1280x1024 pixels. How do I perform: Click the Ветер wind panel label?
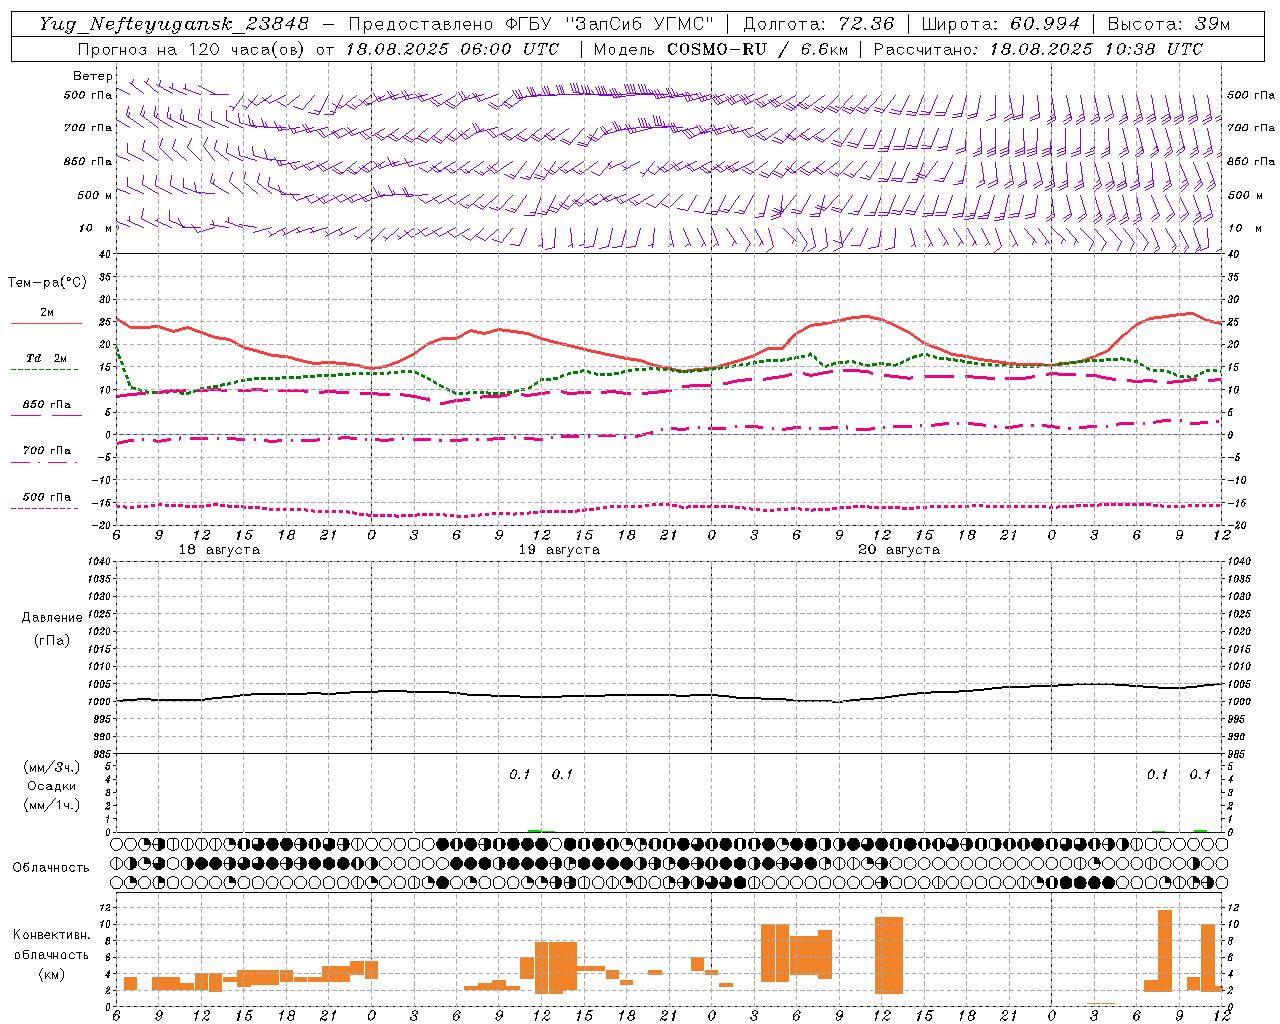coord(92,76)
